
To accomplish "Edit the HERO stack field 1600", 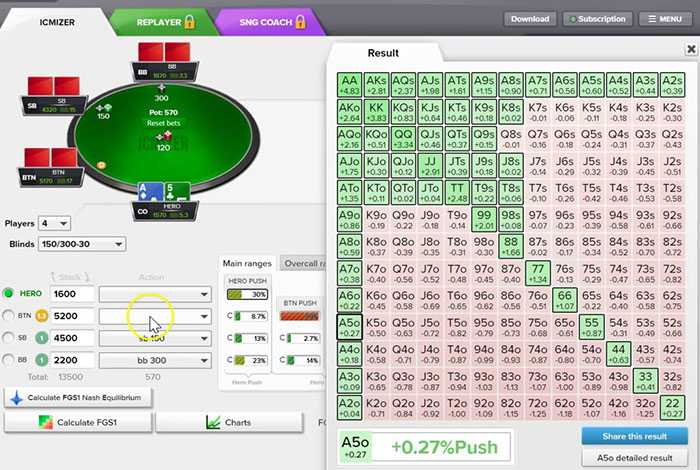I will [x=72, y=294].
